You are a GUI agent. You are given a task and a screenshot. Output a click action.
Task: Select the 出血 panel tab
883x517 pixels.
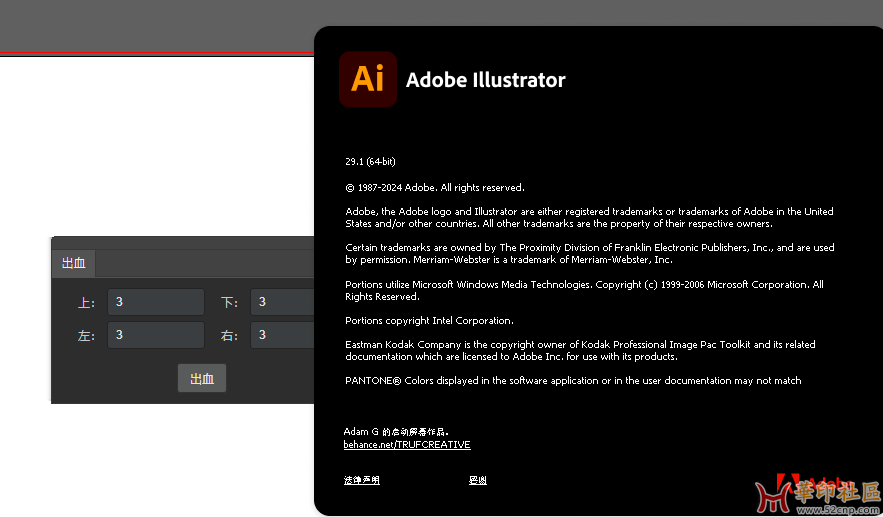pyautogui.click(x=74, y=263)
